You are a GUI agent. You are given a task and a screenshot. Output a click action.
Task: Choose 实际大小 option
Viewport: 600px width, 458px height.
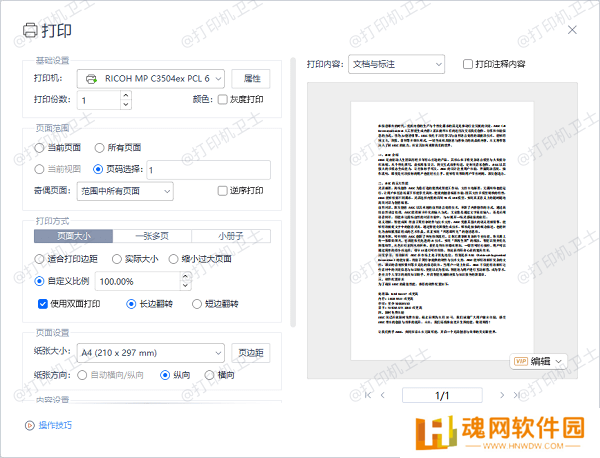[117, 259]
